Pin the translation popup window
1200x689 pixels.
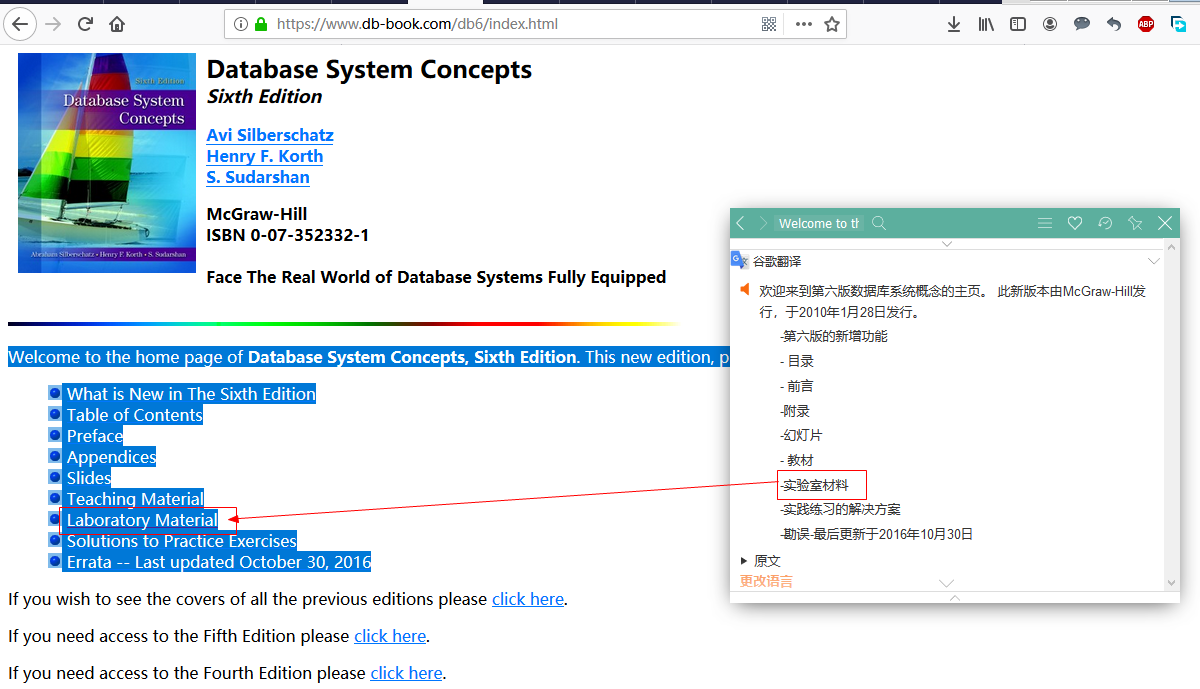(x=1135, y=223)
